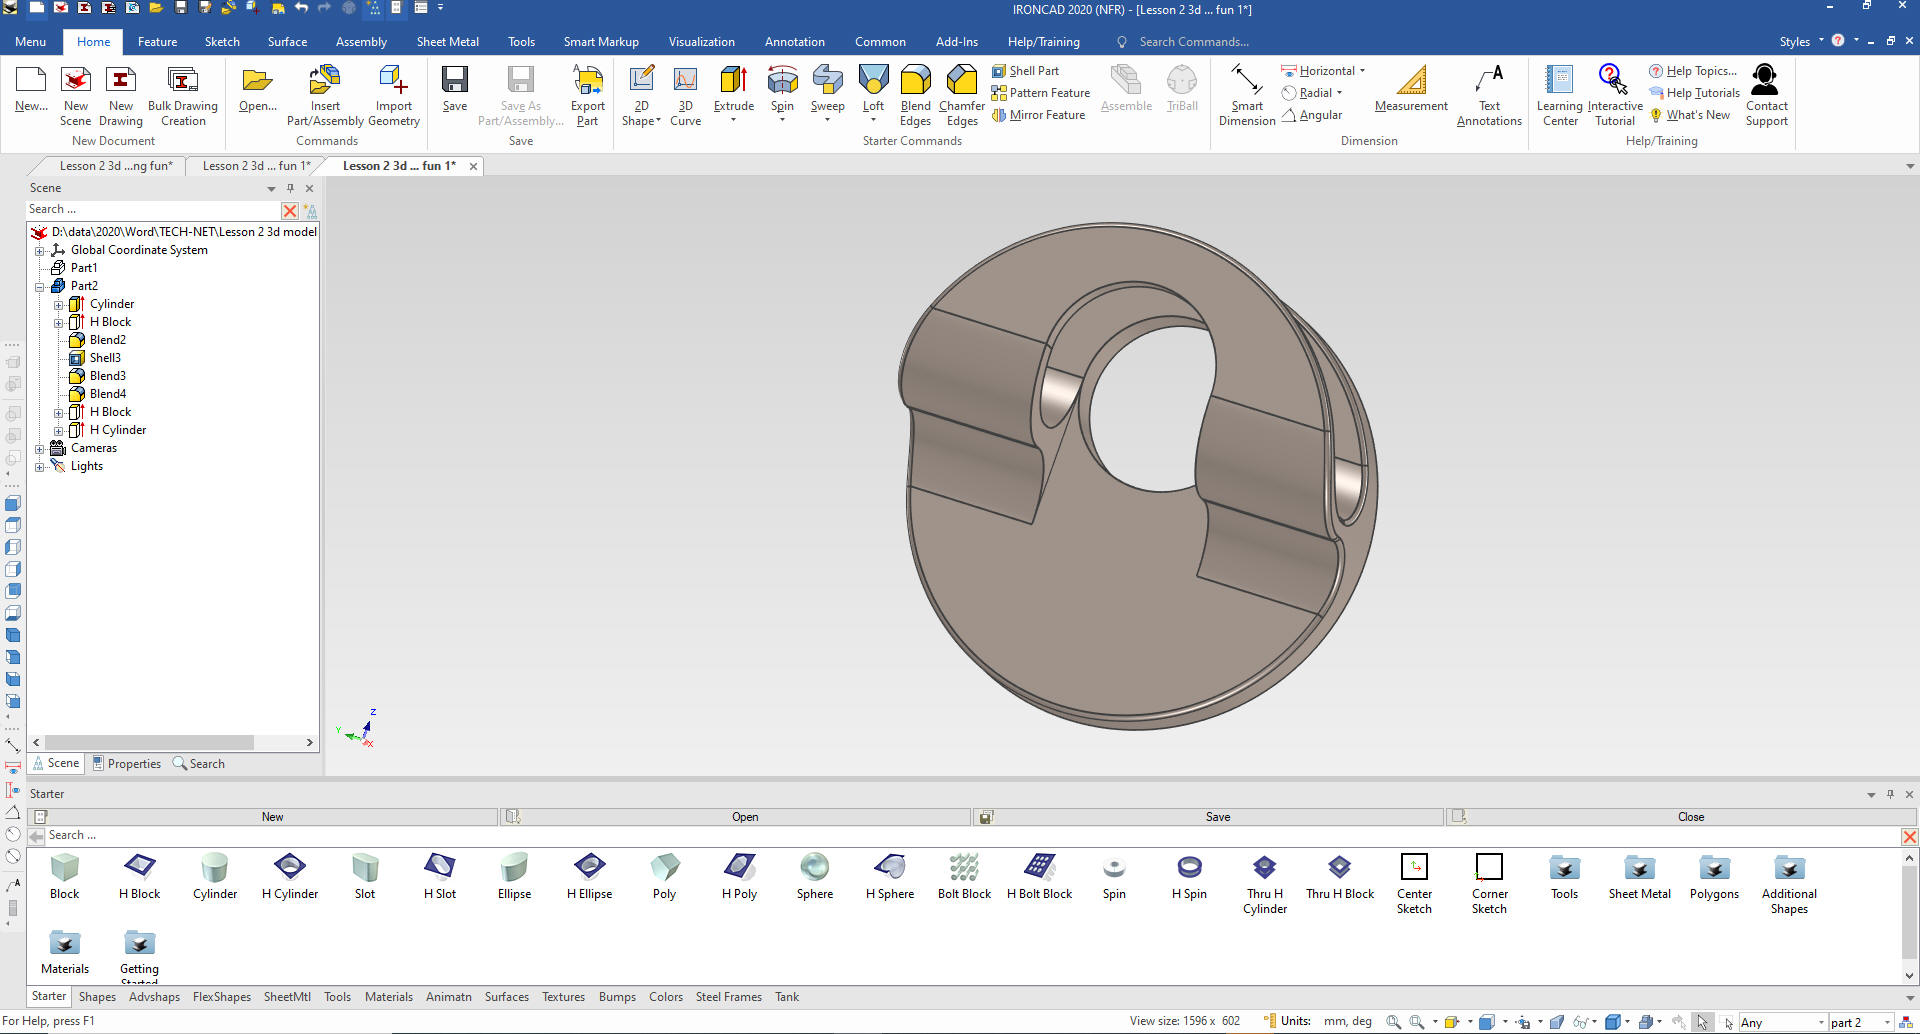This screenshot has height=1034, width=1920.
Task: Open the Horizontal dimension dropdown
Action: click(x=1362, y=71)
